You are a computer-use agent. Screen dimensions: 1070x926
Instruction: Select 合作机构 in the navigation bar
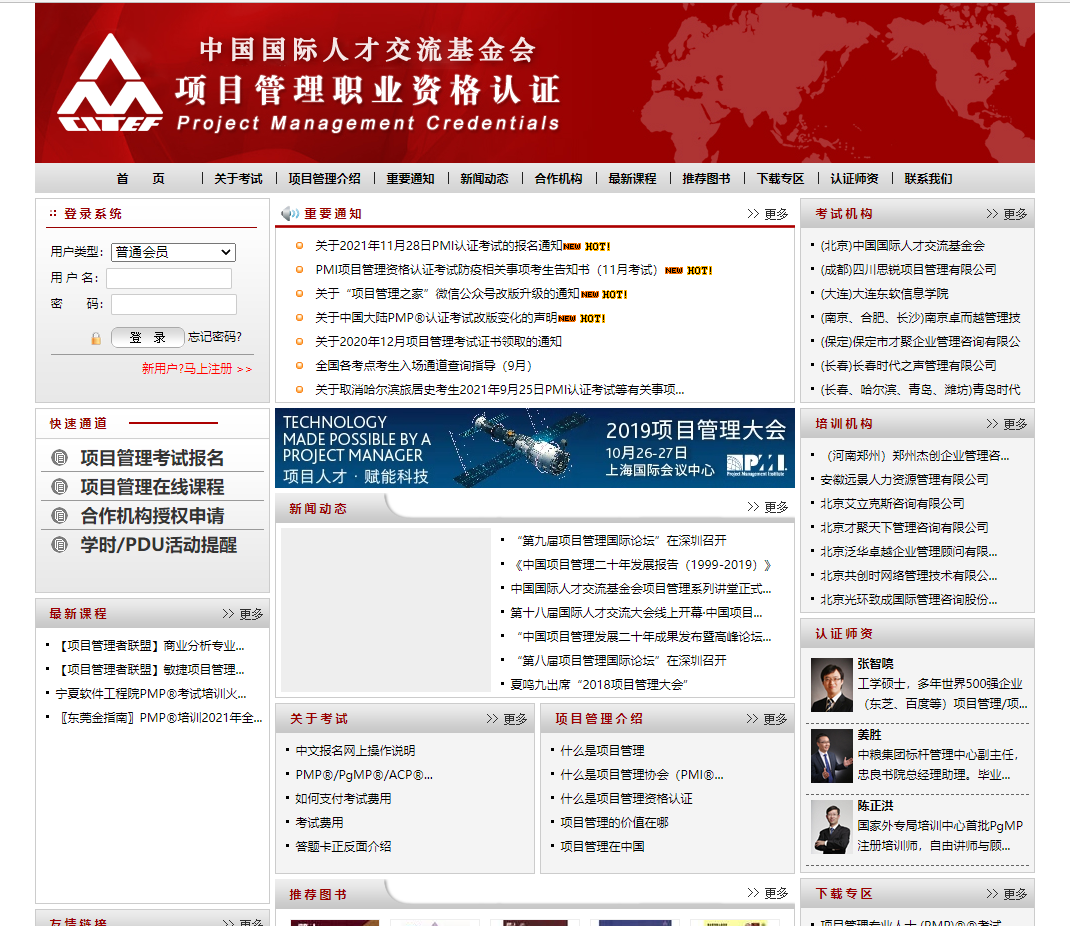point(558,179)
